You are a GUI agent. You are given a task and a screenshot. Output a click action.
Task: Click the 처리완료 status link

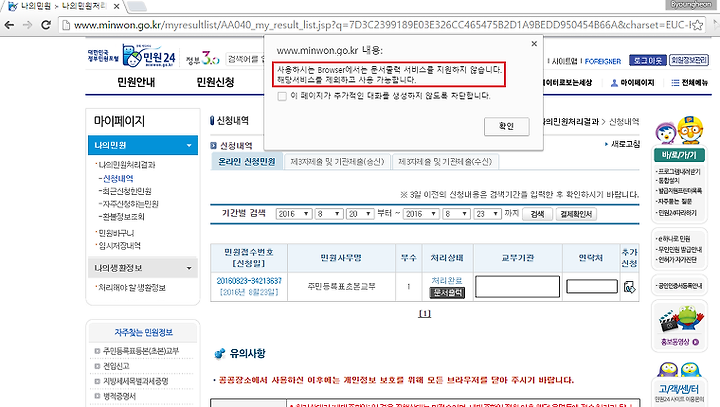click(x=447, y=280)
